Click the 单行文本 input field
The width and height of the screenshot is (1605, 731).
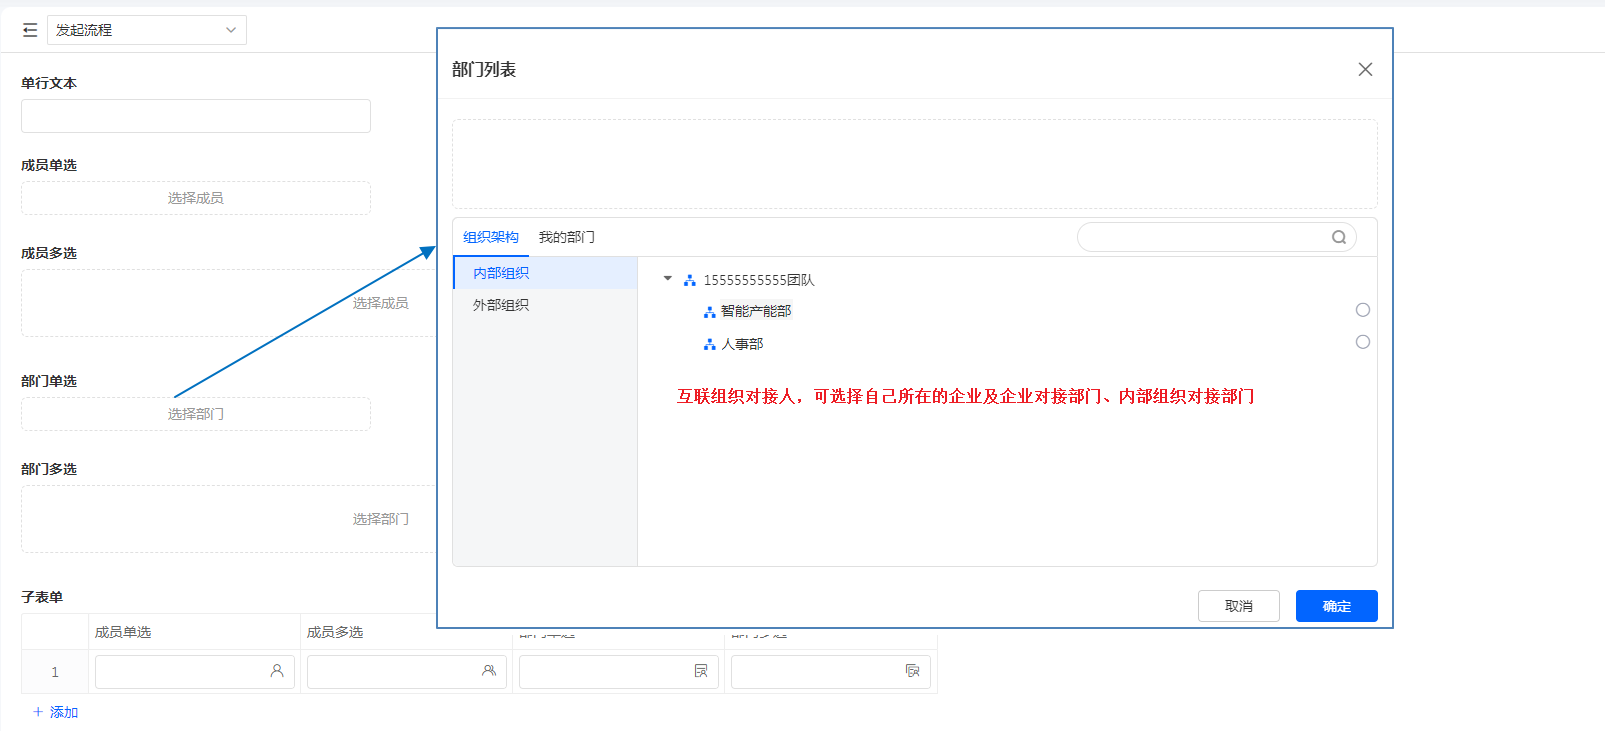pyautogui.click(x=196, y=116)
